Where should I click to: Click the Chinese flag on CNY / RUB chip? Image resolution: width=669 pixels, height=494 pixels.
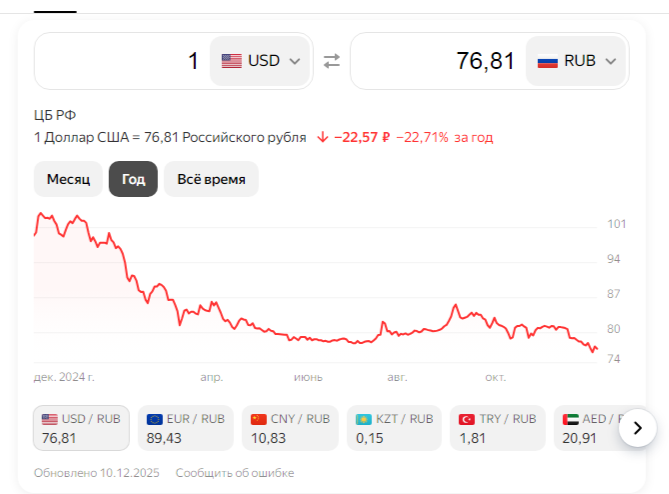point(259,419)
